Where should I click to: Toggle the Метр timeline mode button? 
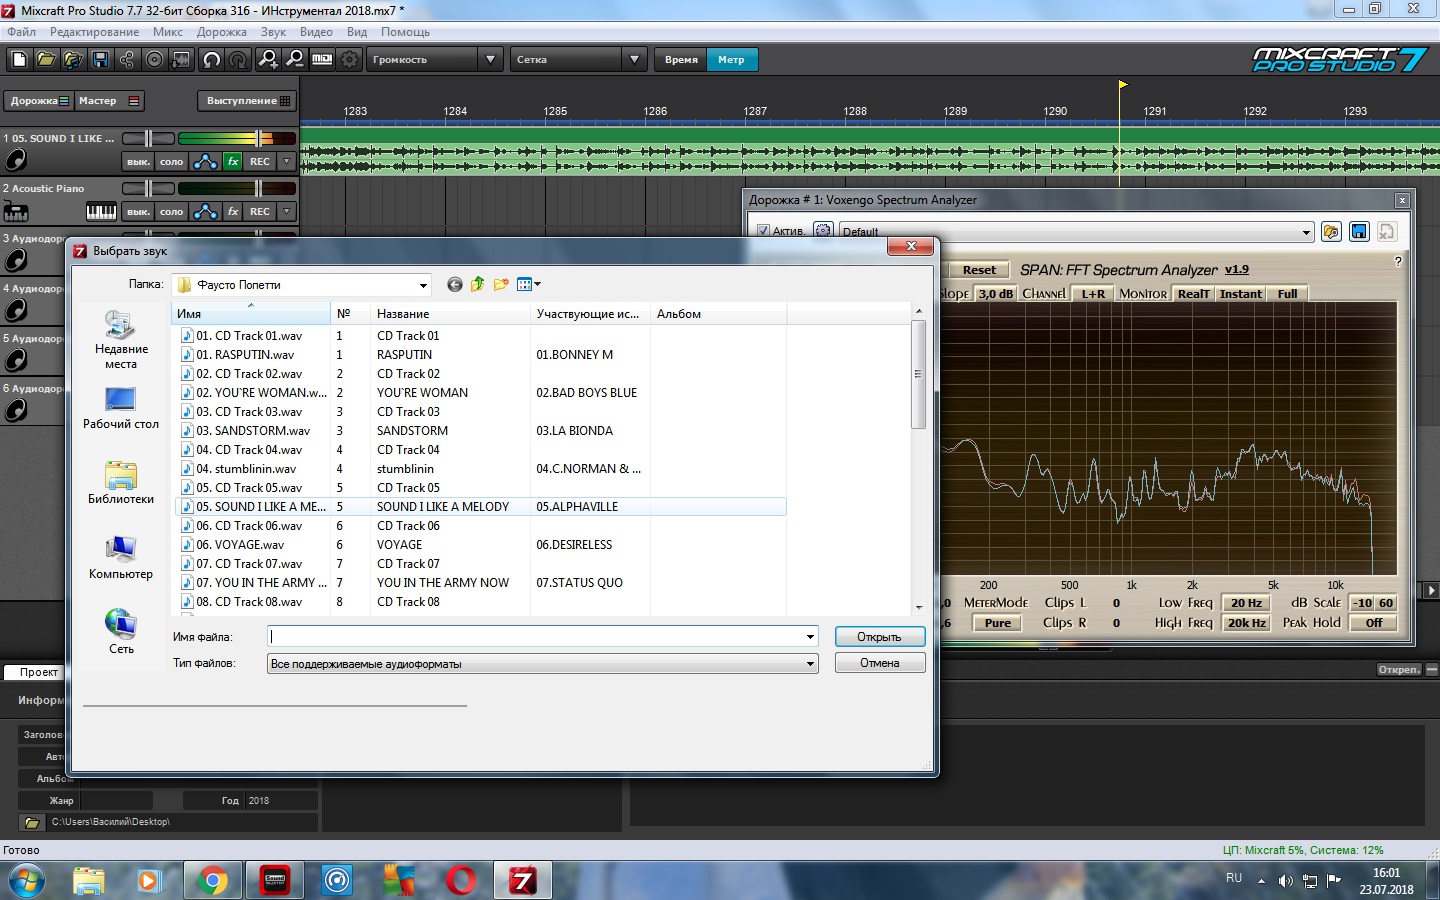pos(731,60)
